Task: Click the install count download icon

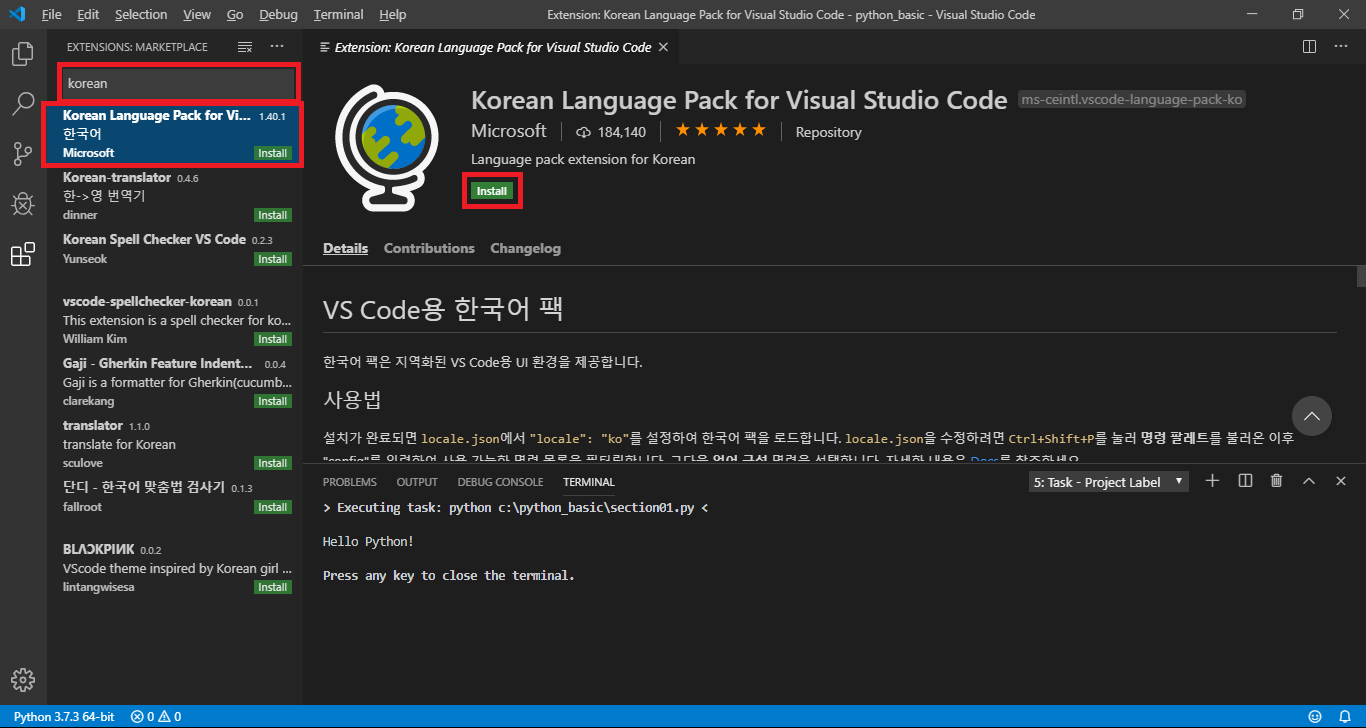Action: 584,132
